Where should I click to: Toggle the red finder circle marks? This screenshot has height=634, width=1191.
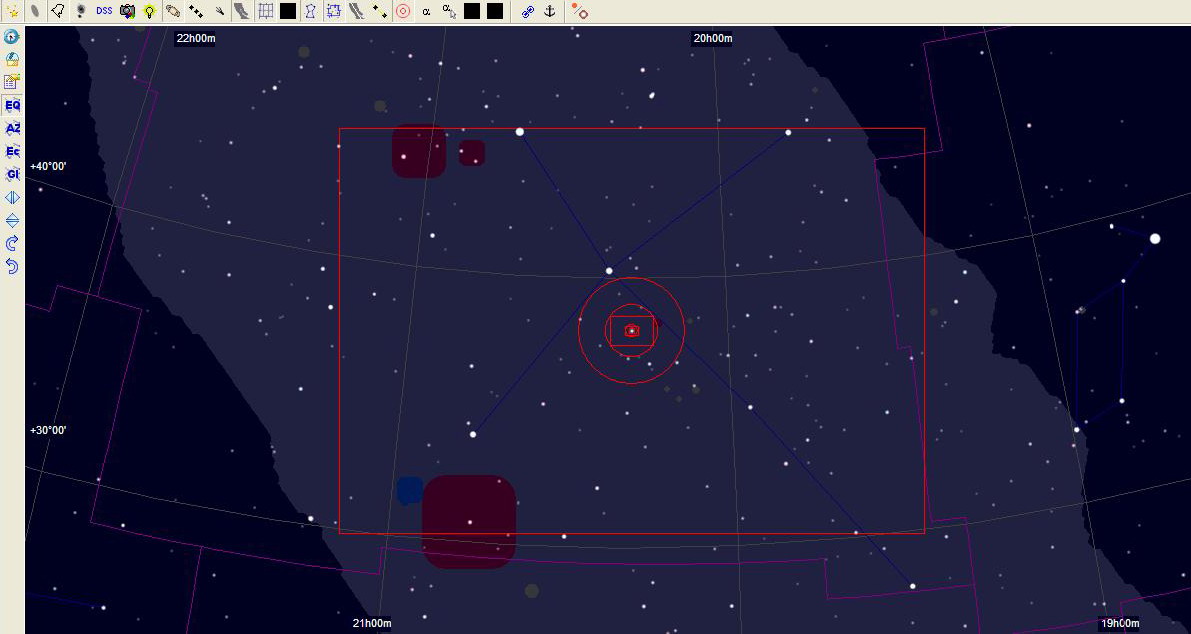click(403, 11)
